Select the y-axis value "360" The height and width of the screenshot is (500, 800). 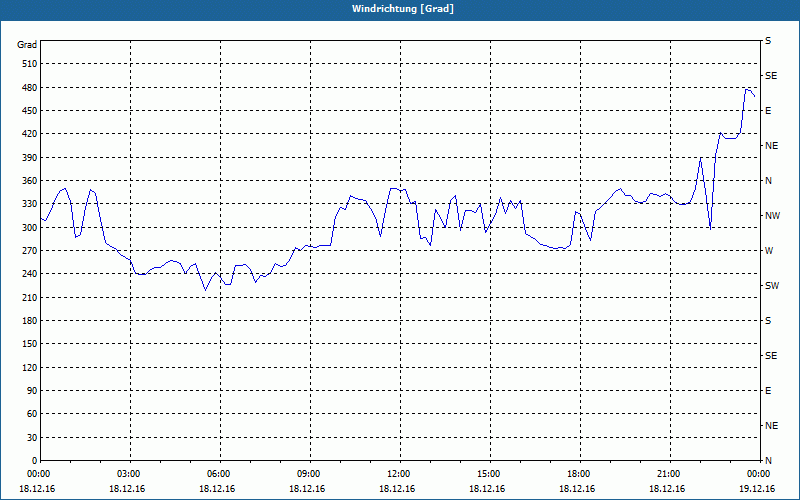(30, 181)
